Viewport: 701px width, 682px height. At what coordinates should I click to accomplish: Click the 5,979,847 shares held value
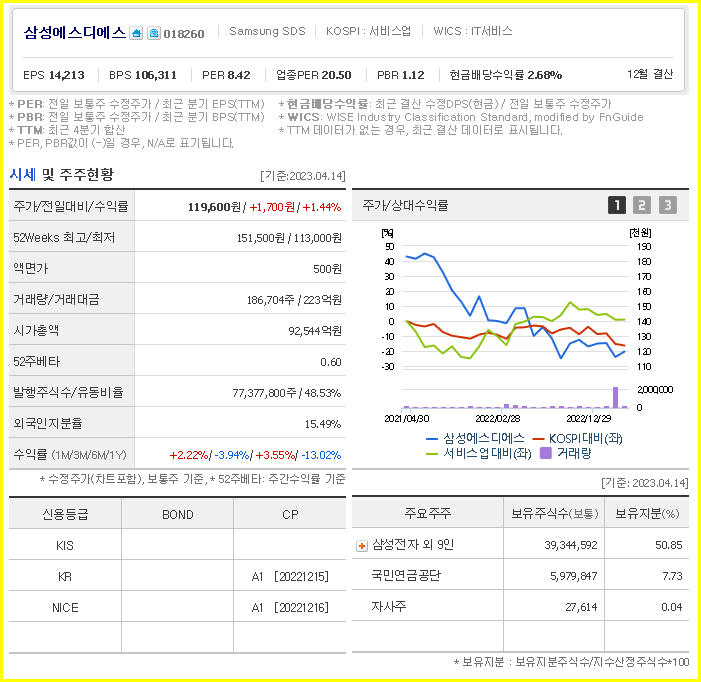(x=574, y=577)
